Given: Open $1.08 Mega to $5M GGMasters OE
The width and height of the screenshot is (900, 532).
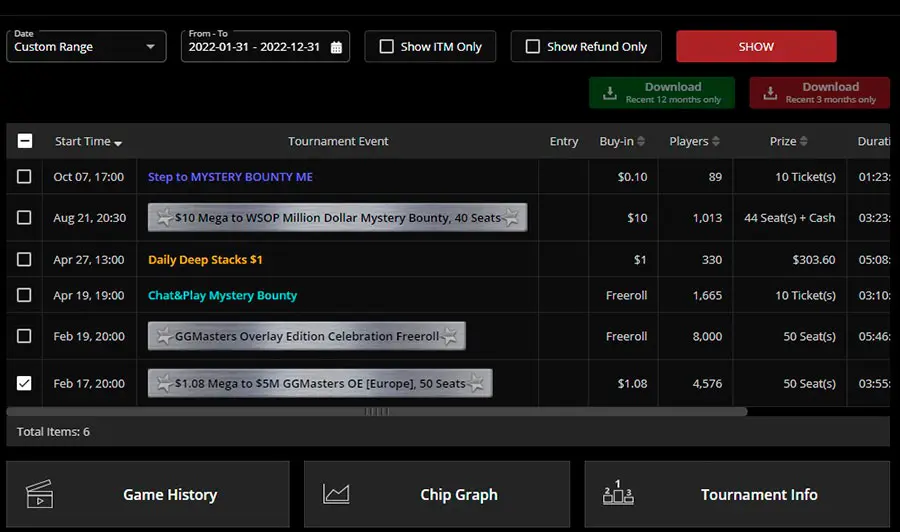Looking at the screenshot, I should tap(320, 383).
